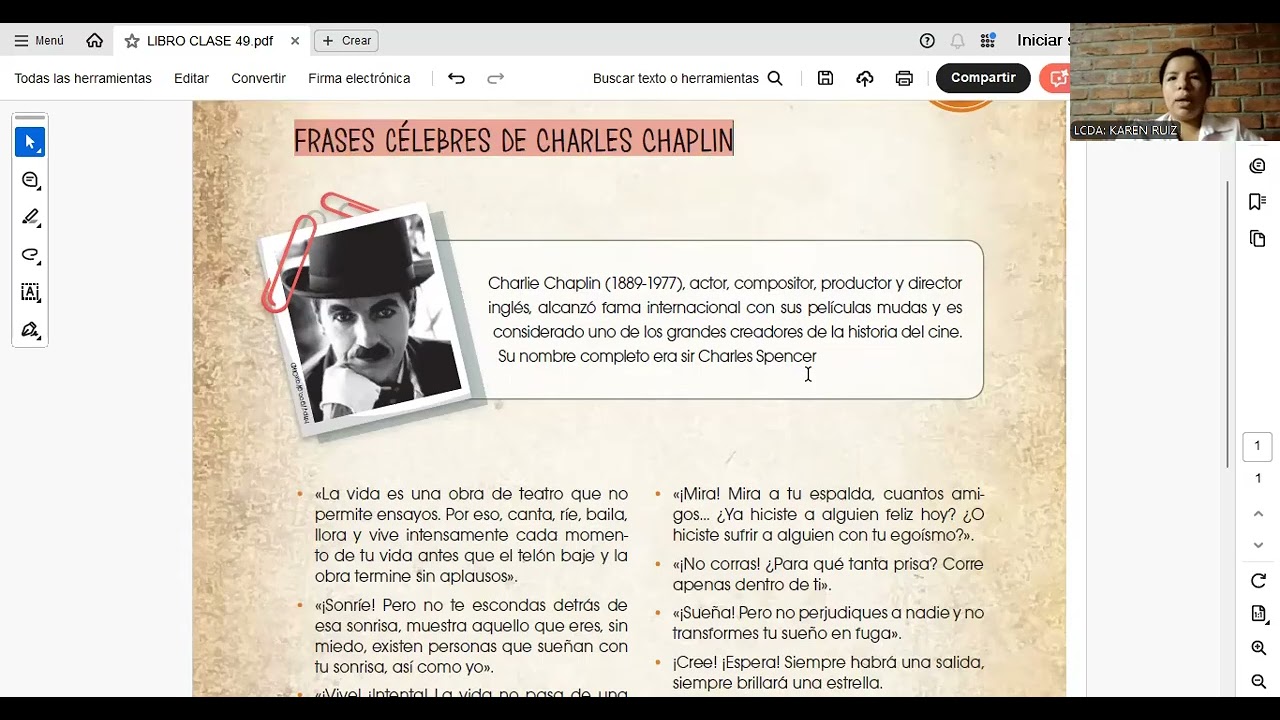Viewport: 1280px width, 720px height.
Task: Click the Crear new tab button
Action: (x=346, y=41)
